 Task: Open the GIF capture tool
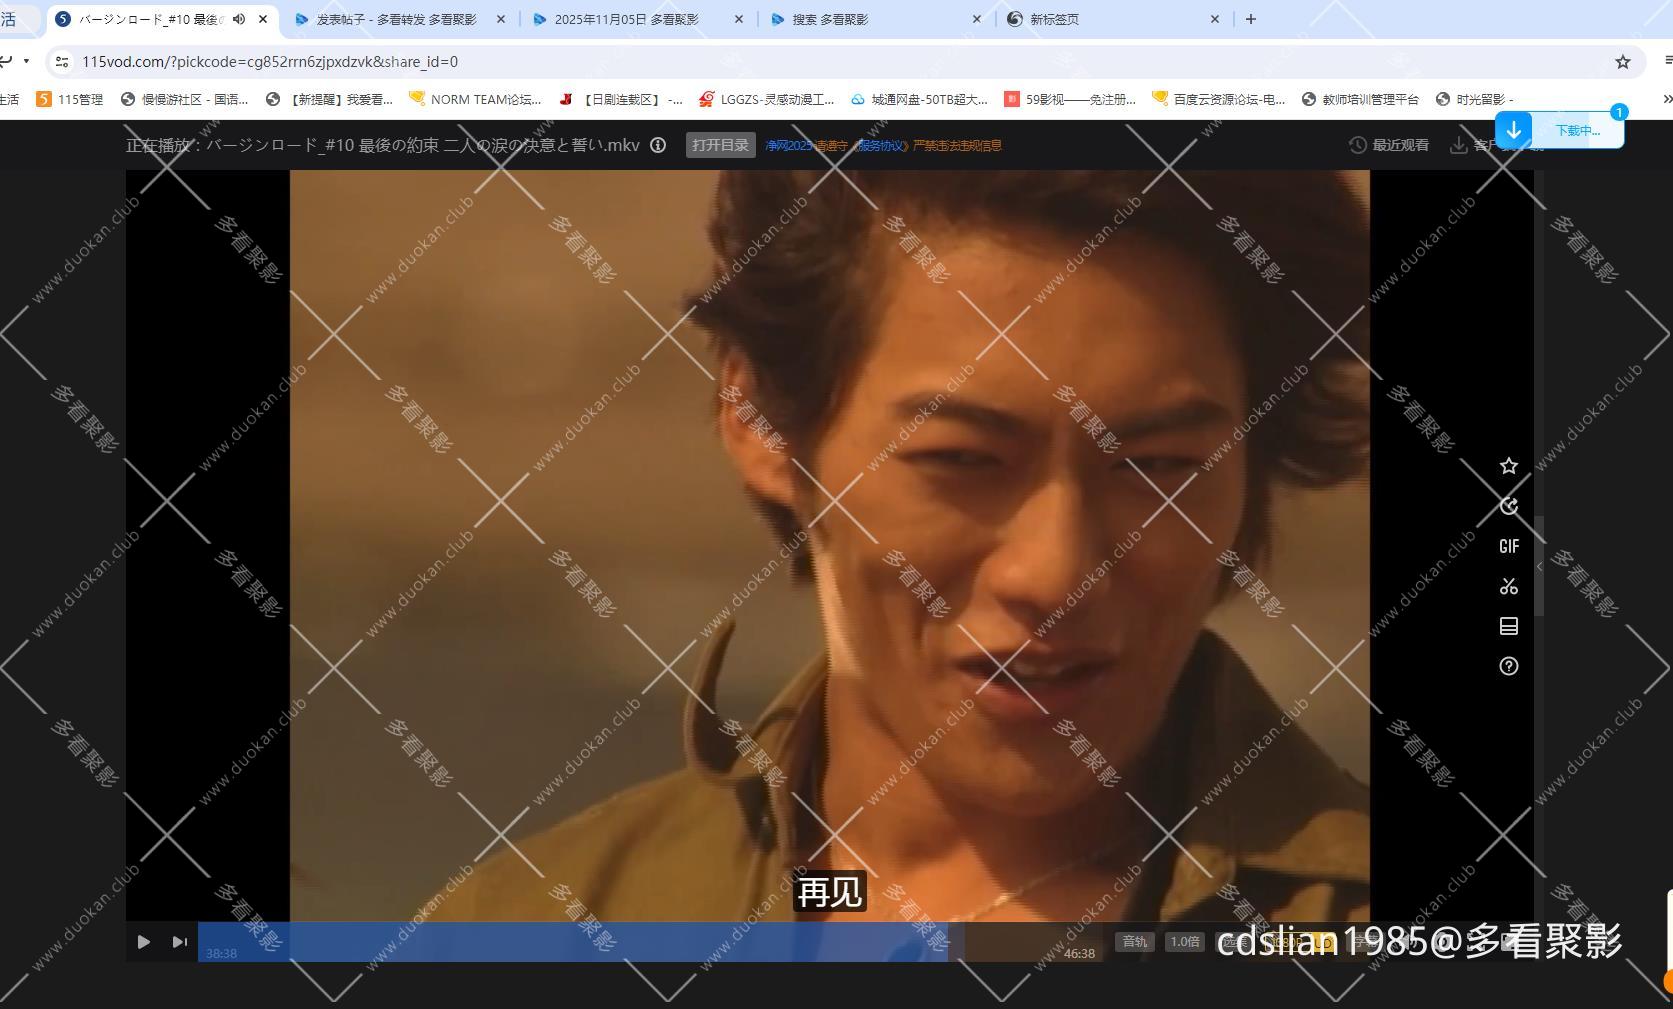coord(1509,546)
